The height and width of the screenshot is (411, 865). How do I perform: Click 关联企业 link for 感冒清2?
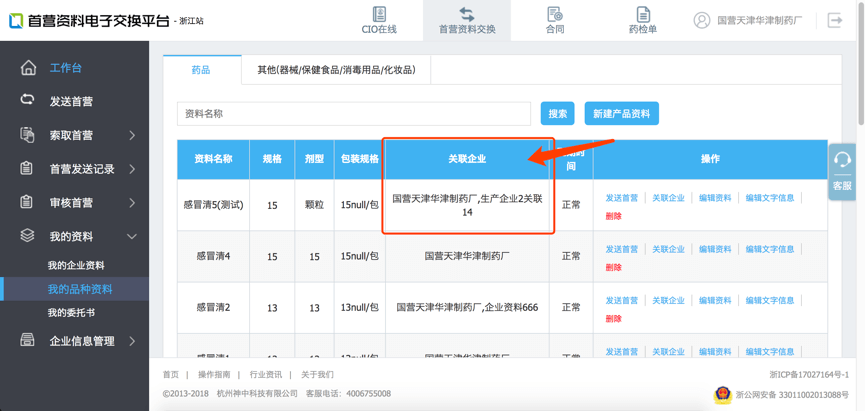click(669, 300)
